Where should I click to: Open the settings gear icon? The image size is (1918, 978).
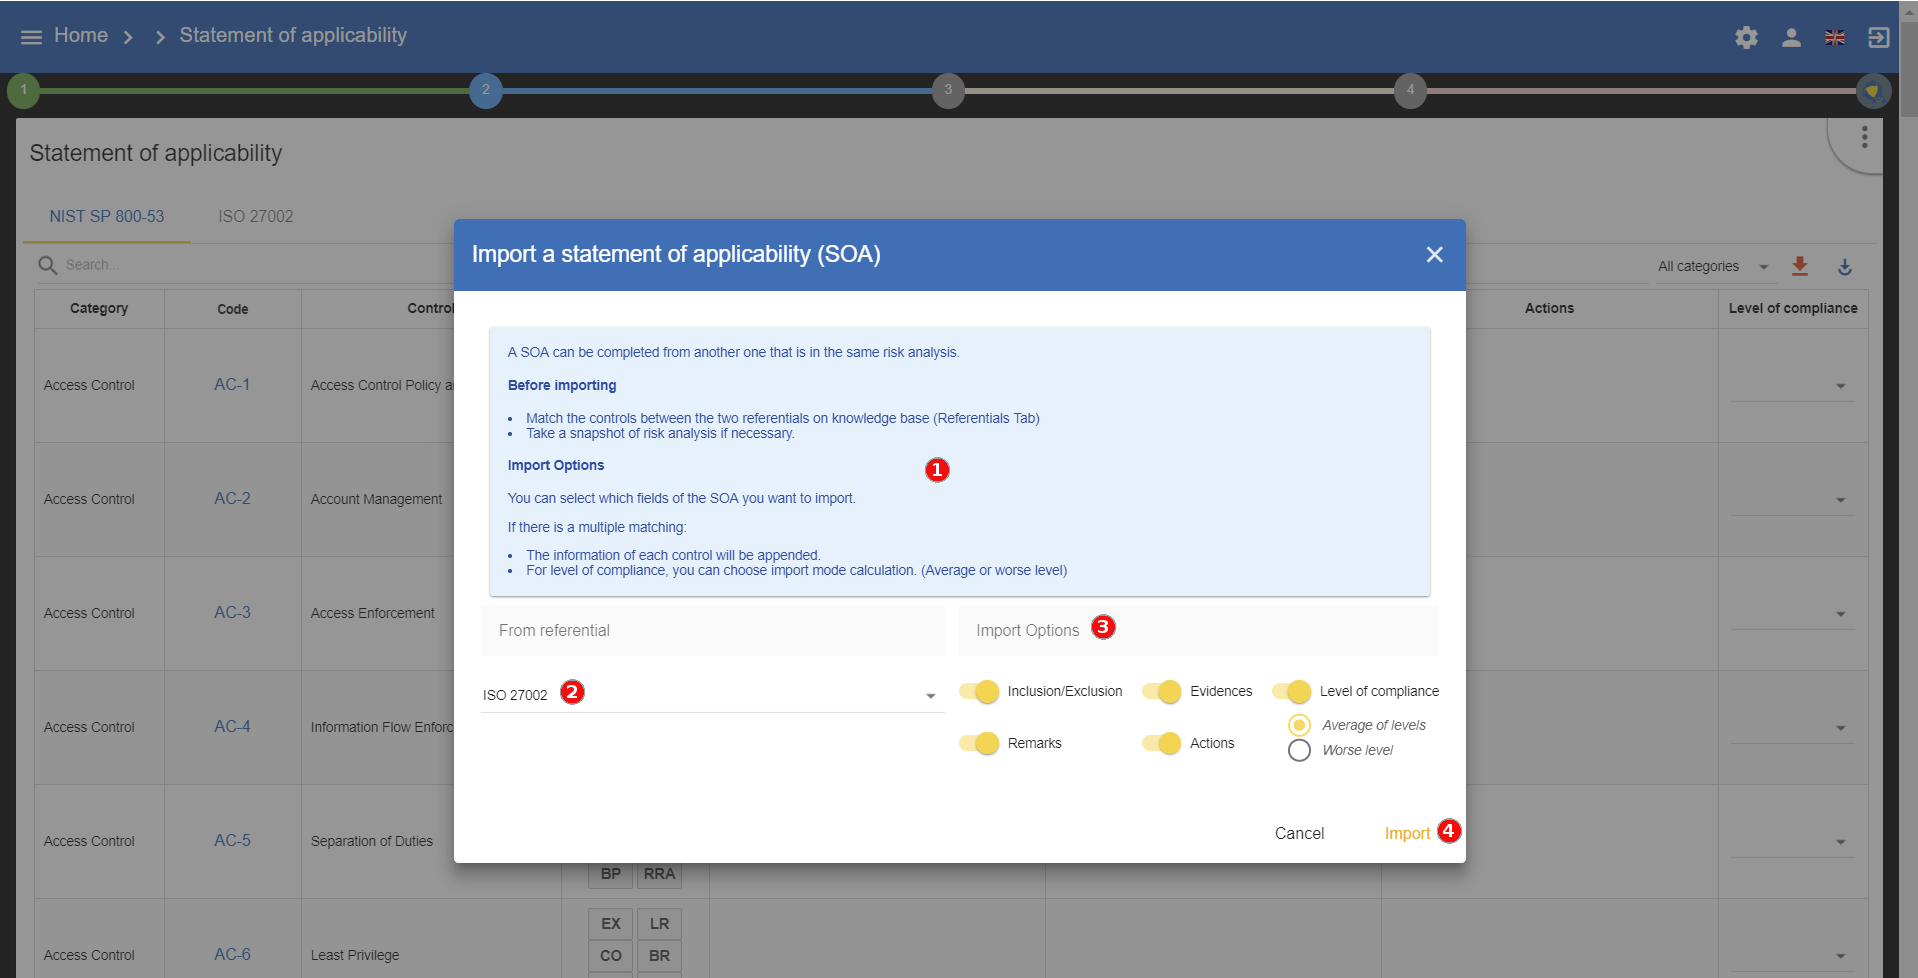click(1746, 38)
